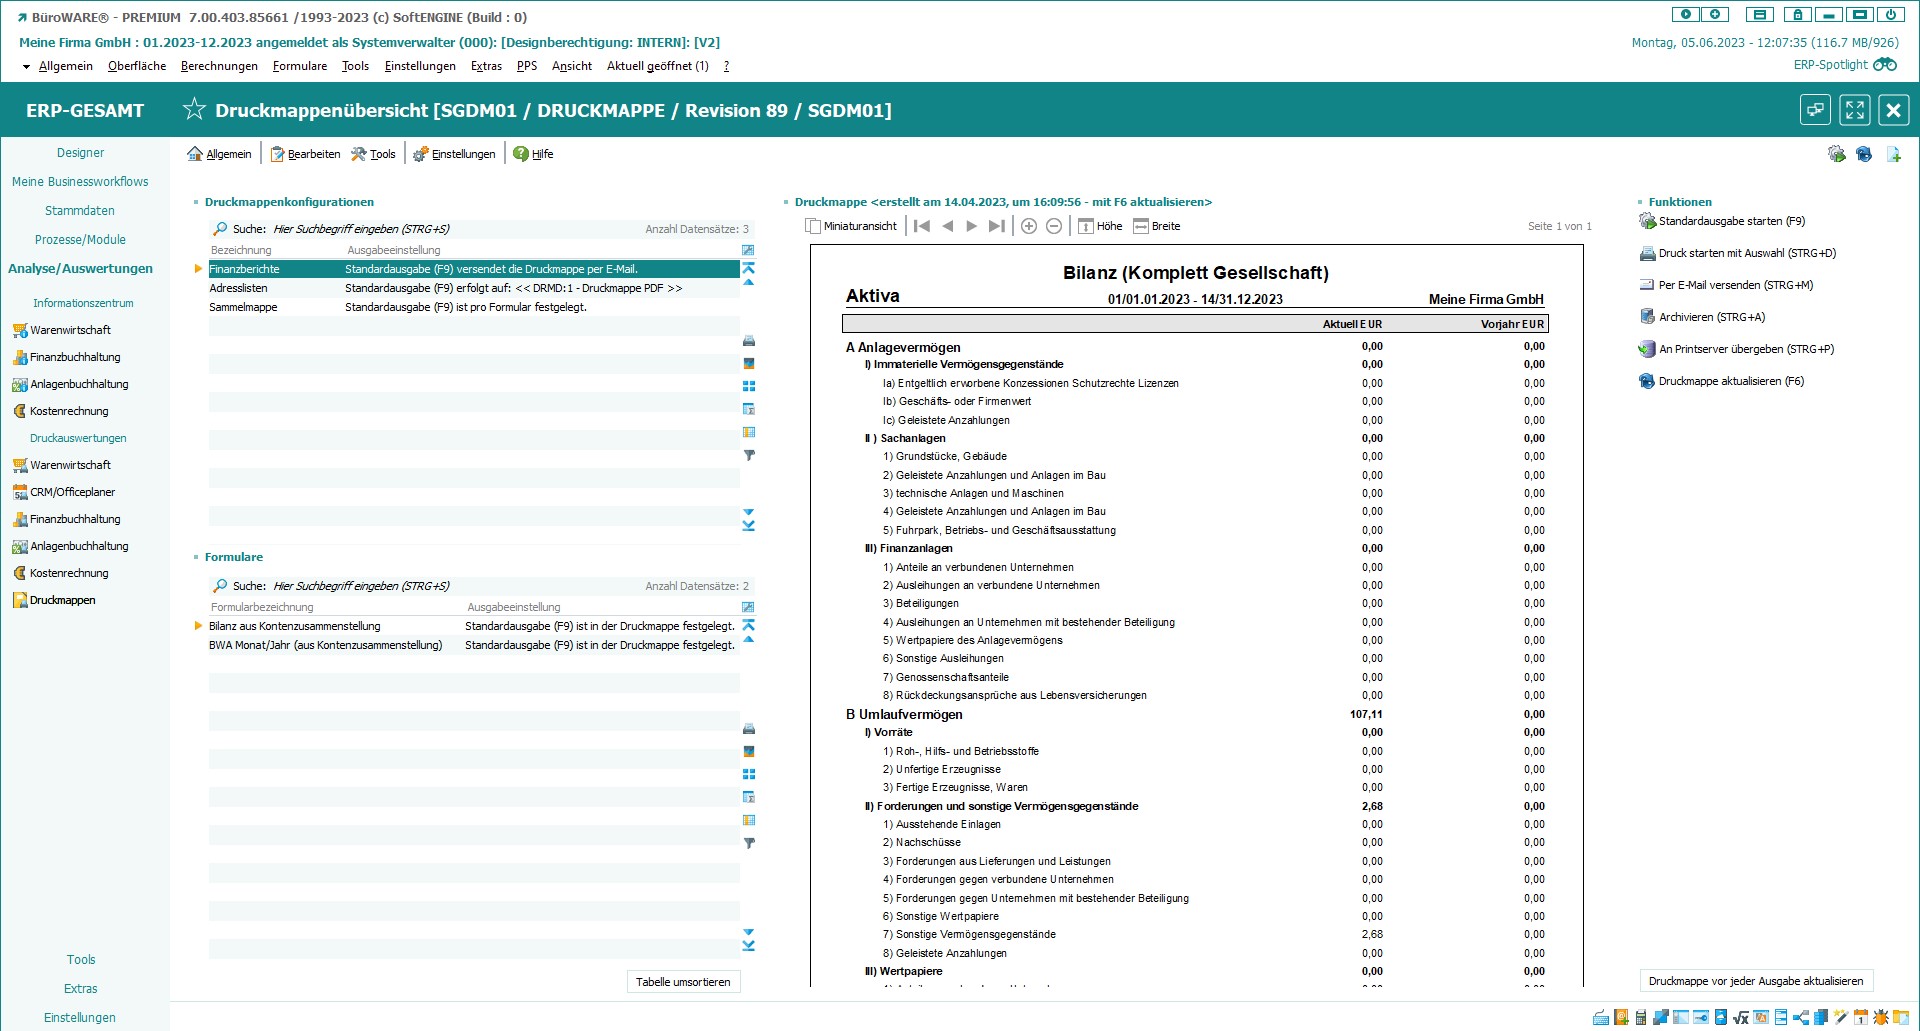The height and width of the screenshot is (1031, 1920).
Task: Zoom in on the Druckmappe preview
Action: click(1028, 226)
